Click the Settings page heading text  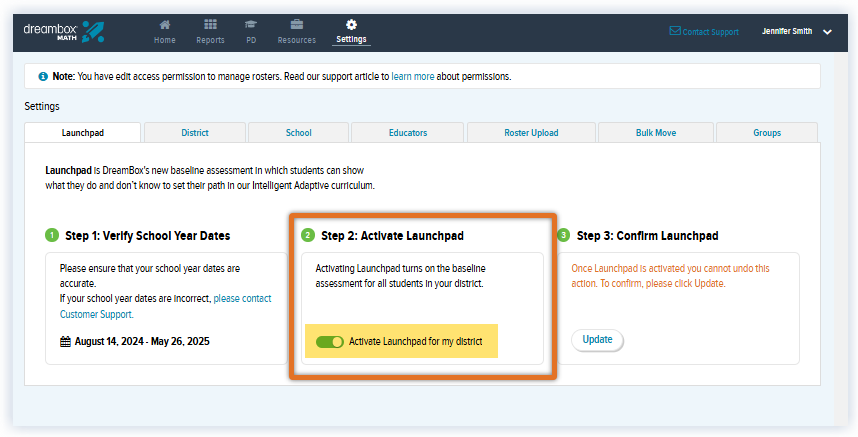[x=42, y=106]
